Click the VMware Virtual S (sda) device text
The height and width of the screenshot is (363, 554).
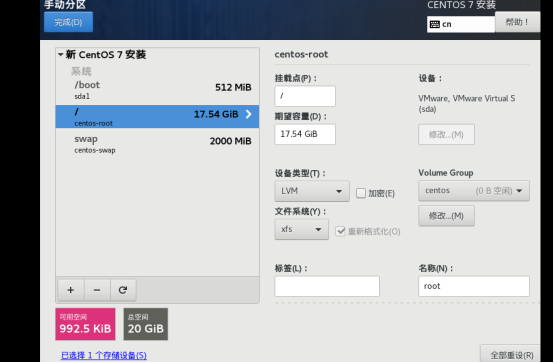pyautogui.click(x=466, y=104)
